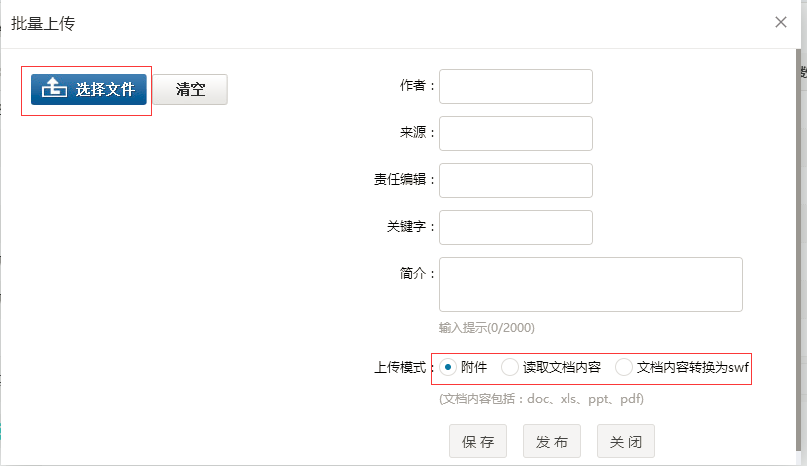Click inside the 简介 text area
The width and height of the screenshot is (807, 466).
pos(590,284)
